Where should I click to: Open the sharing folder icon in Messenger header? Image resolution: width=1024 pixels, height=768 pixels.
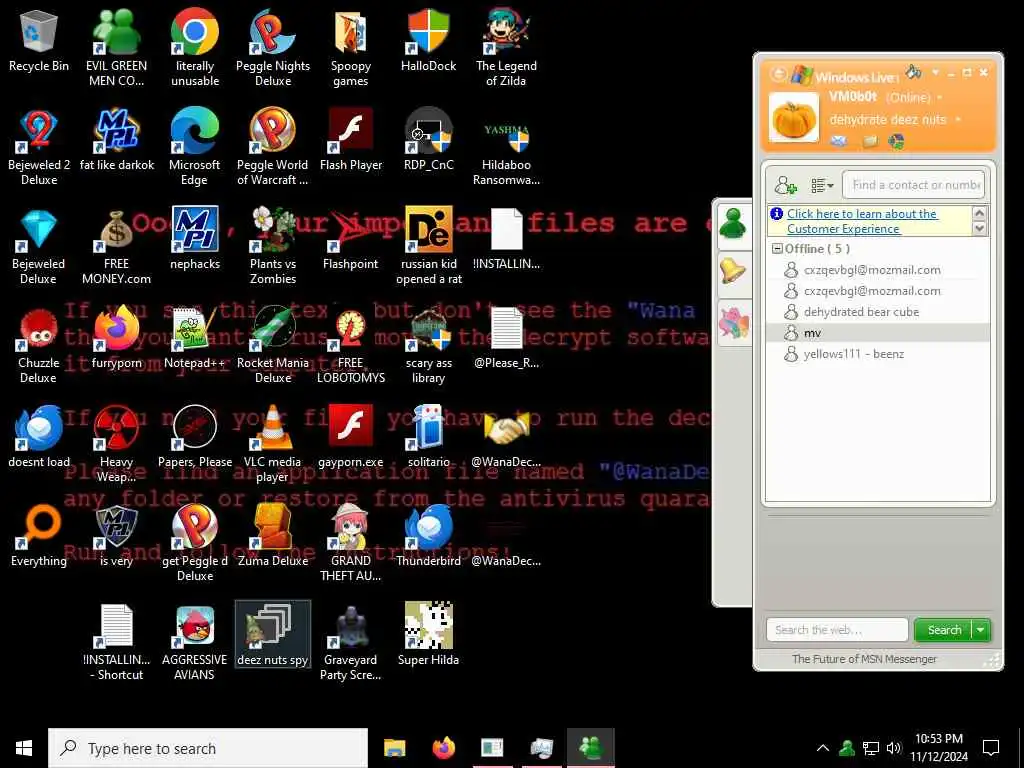[870, 140]
